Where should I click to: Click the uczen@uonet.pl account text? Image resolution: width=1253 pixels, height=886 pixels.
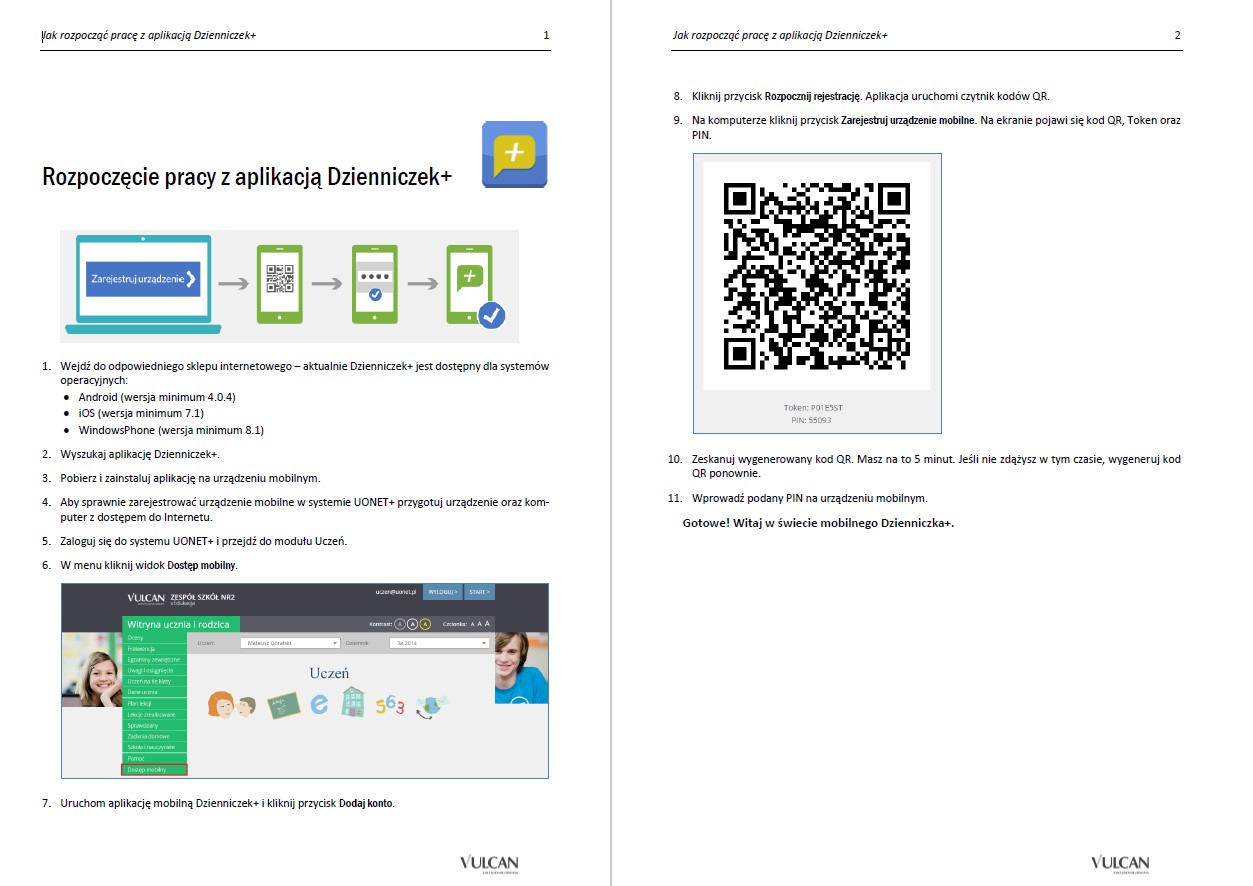click(395, 592)
